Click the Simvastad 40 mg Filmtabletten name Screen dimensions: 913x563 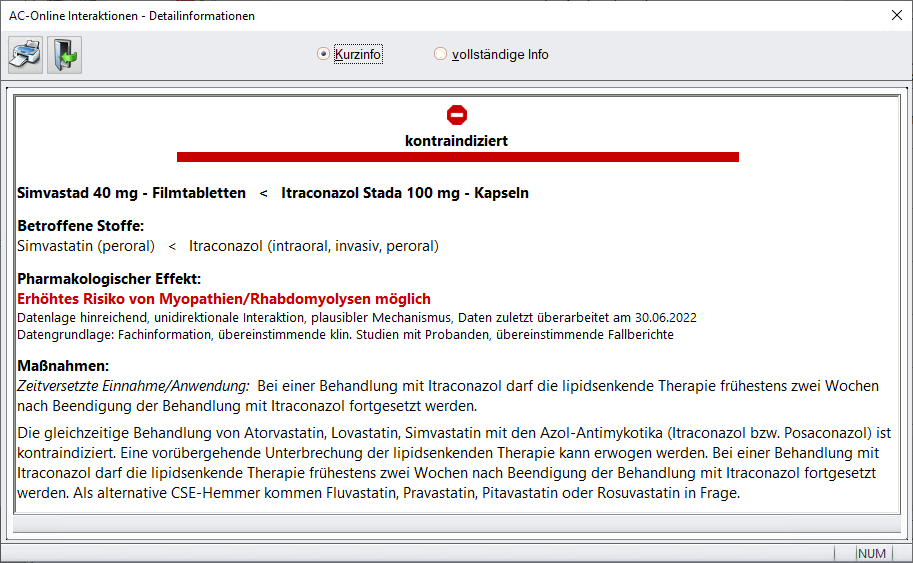[132, 193]
